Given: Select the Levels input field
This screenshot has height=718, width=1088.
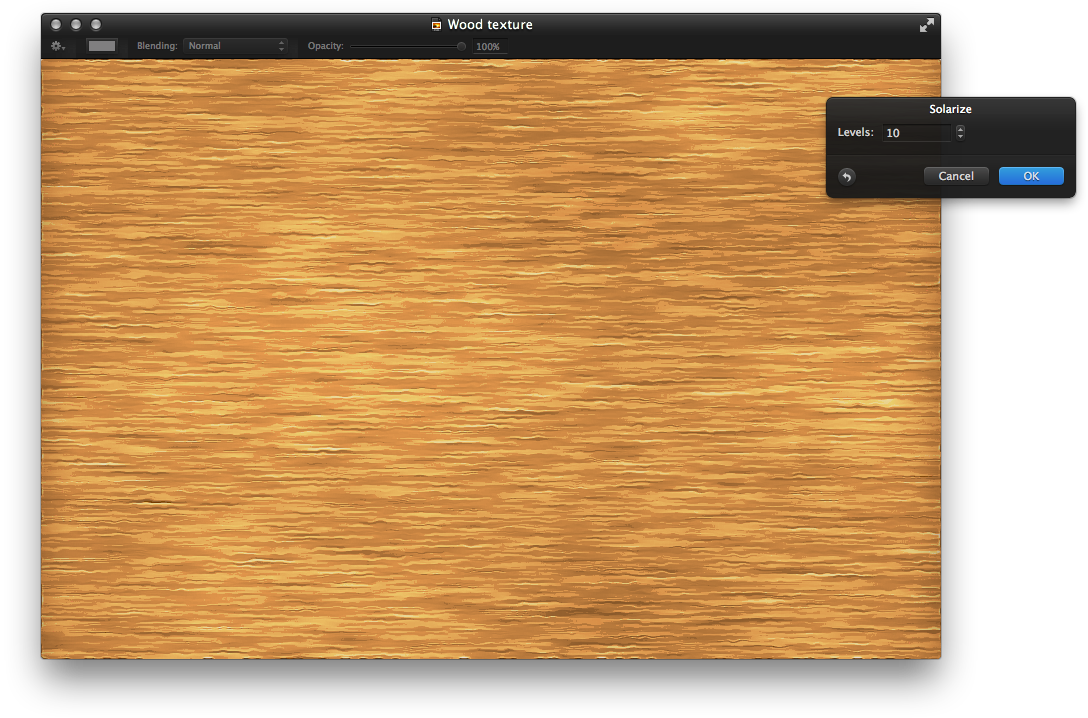Looking at the screenshot, I should pos(917,132).
